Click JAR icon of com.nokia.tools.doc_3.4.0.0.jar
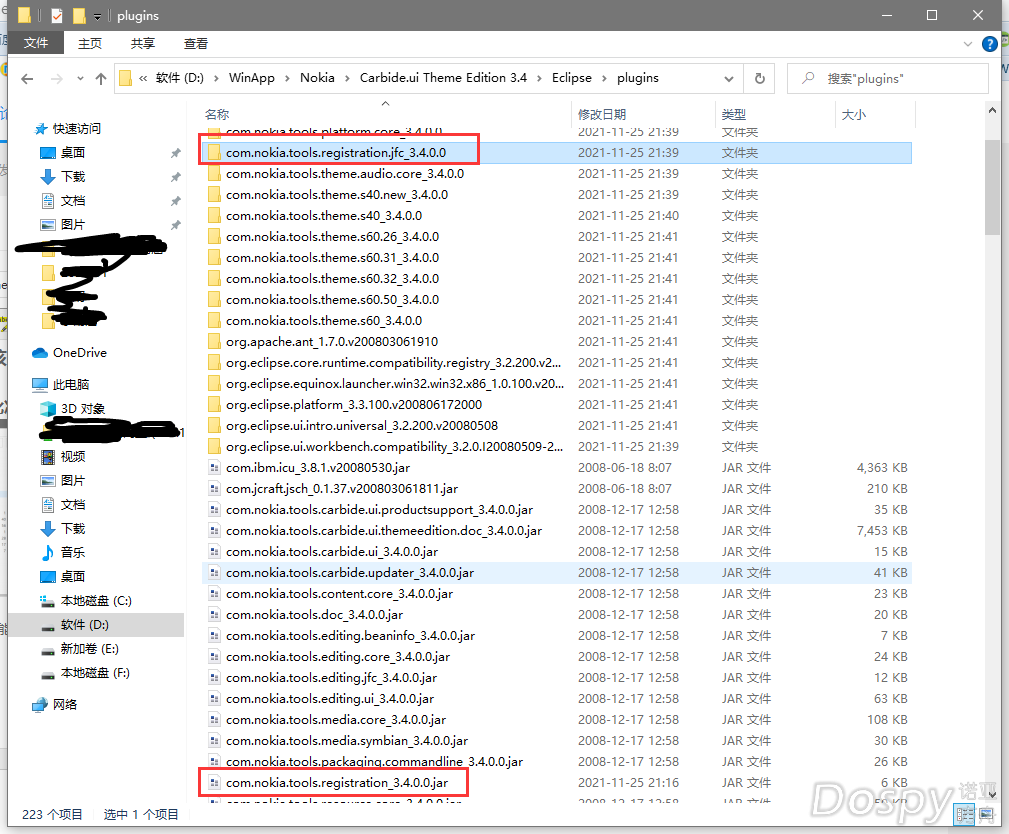This screenshot has width=1009, height=834. click(214, 615)
